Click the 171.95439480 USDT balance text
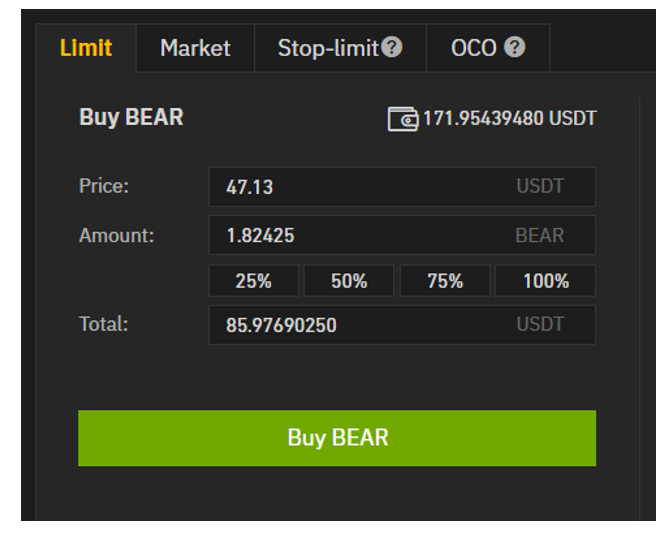Screen dimensions: 667x533 pos(510,118)
